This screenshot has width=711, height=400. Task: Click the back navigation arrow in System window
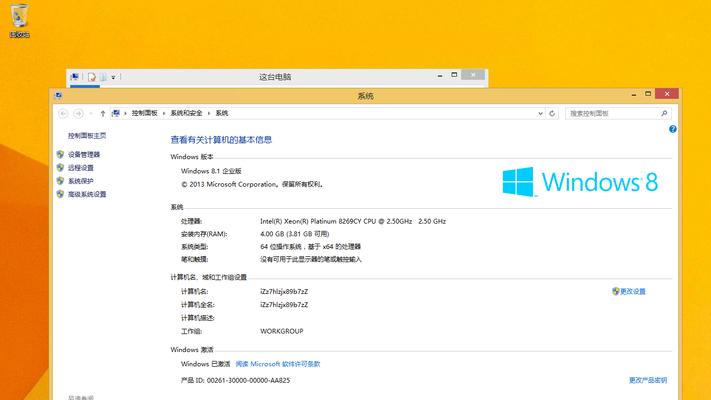[63, 113]
